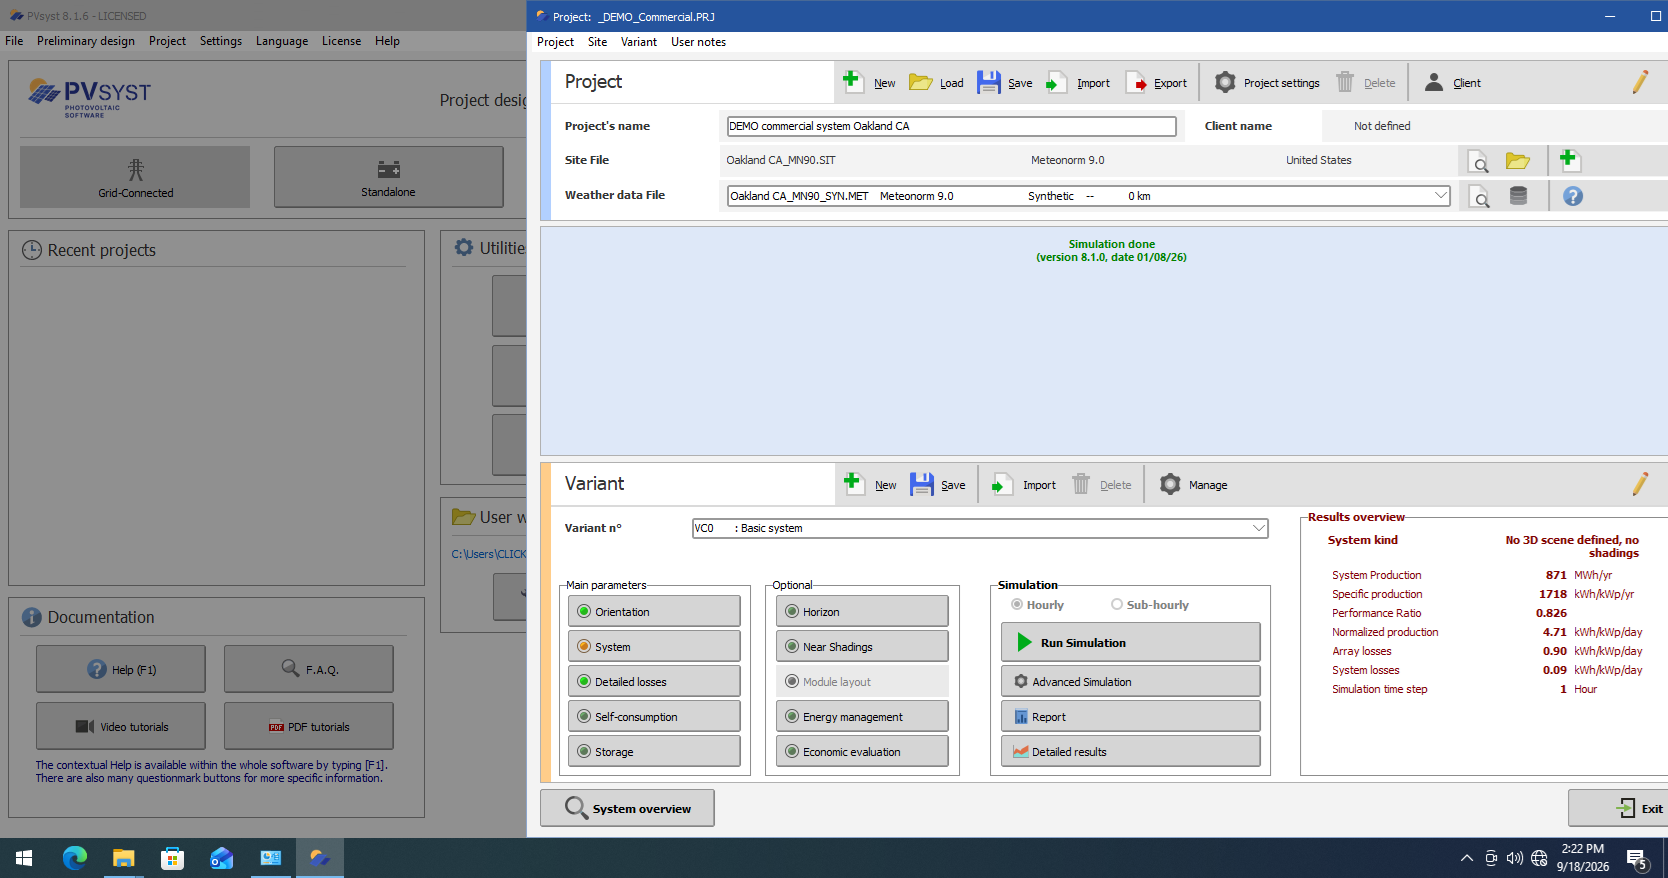Search site file with magnifier icon
This screenshot has width=1668, height=878.
(1478, 161)
